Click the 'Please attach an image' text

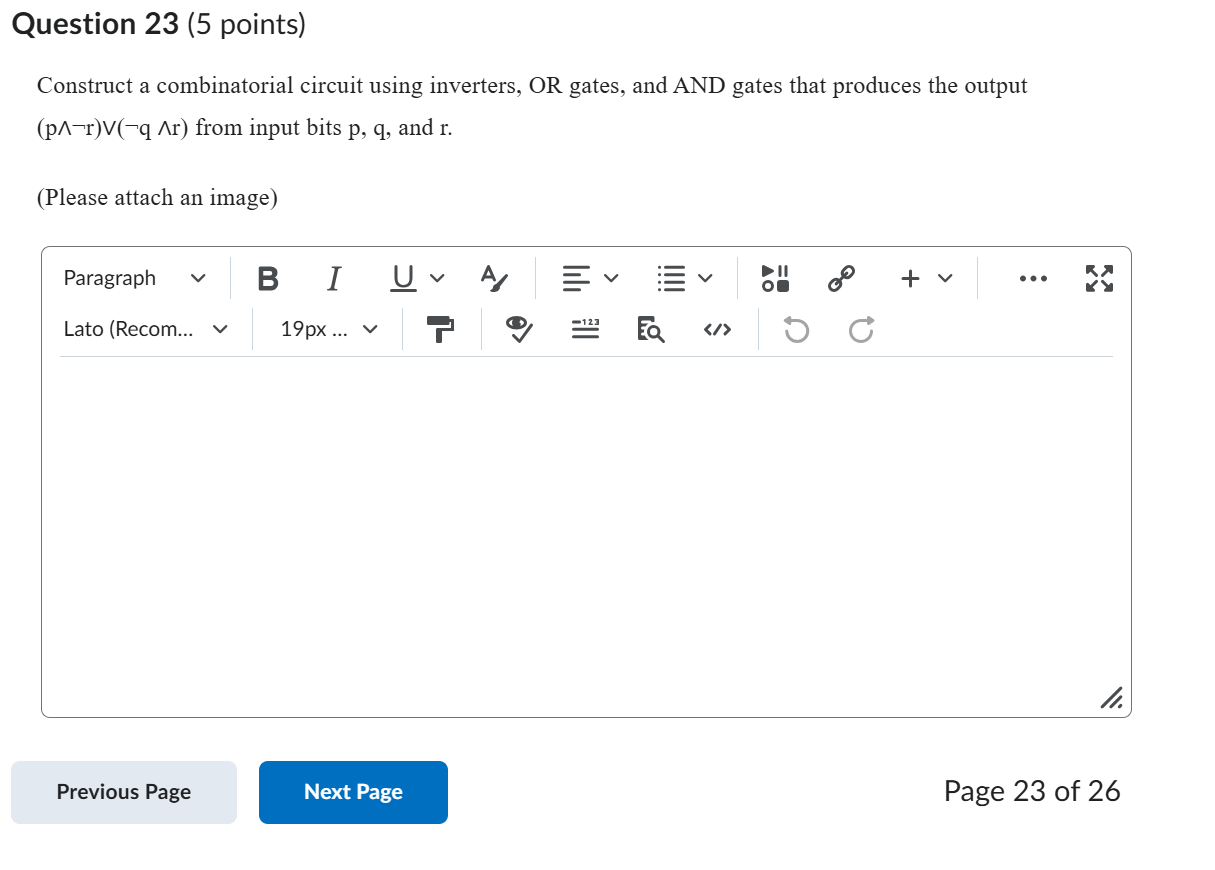pyautogui.click(x=158, y=198)
